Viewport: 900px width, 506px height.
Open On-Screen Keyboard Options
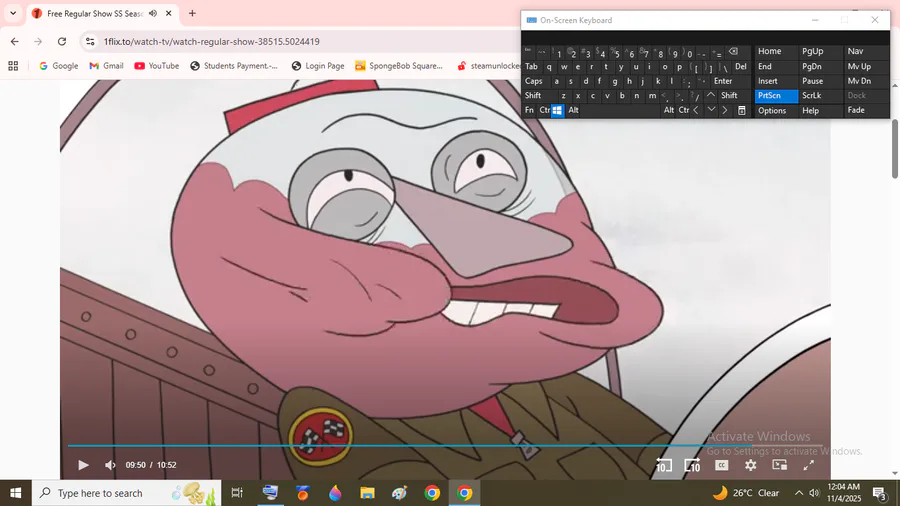pos(776,111)
